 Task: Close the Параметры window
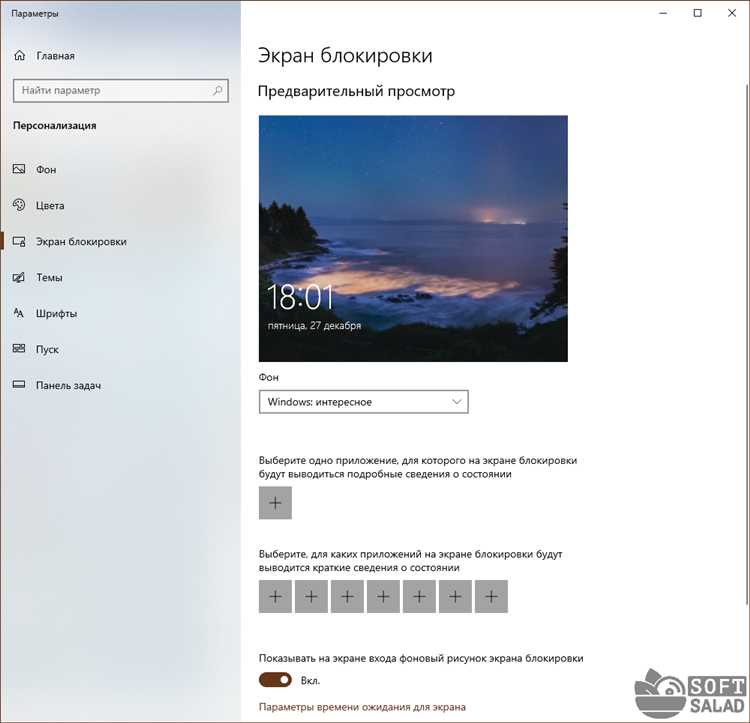click(732, 13)
